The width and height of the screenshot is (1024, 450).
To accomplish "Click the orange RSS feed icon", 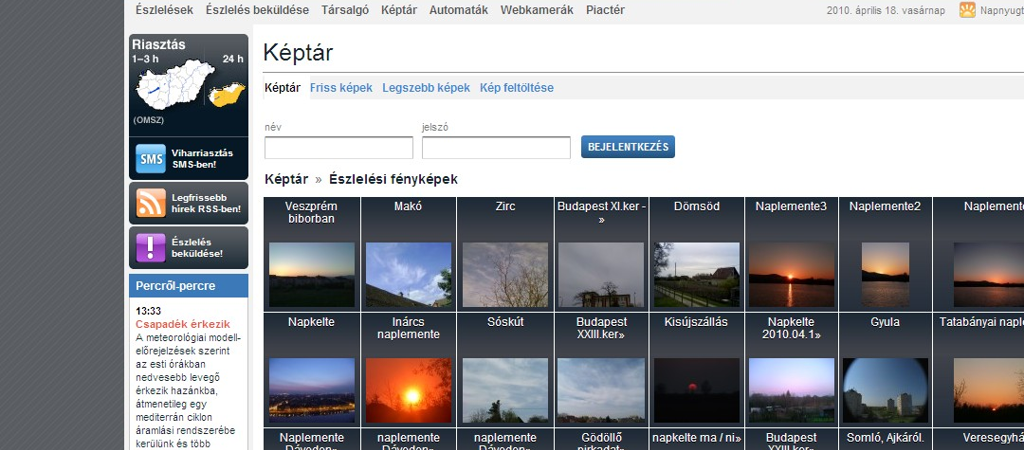I will point(151,203).
